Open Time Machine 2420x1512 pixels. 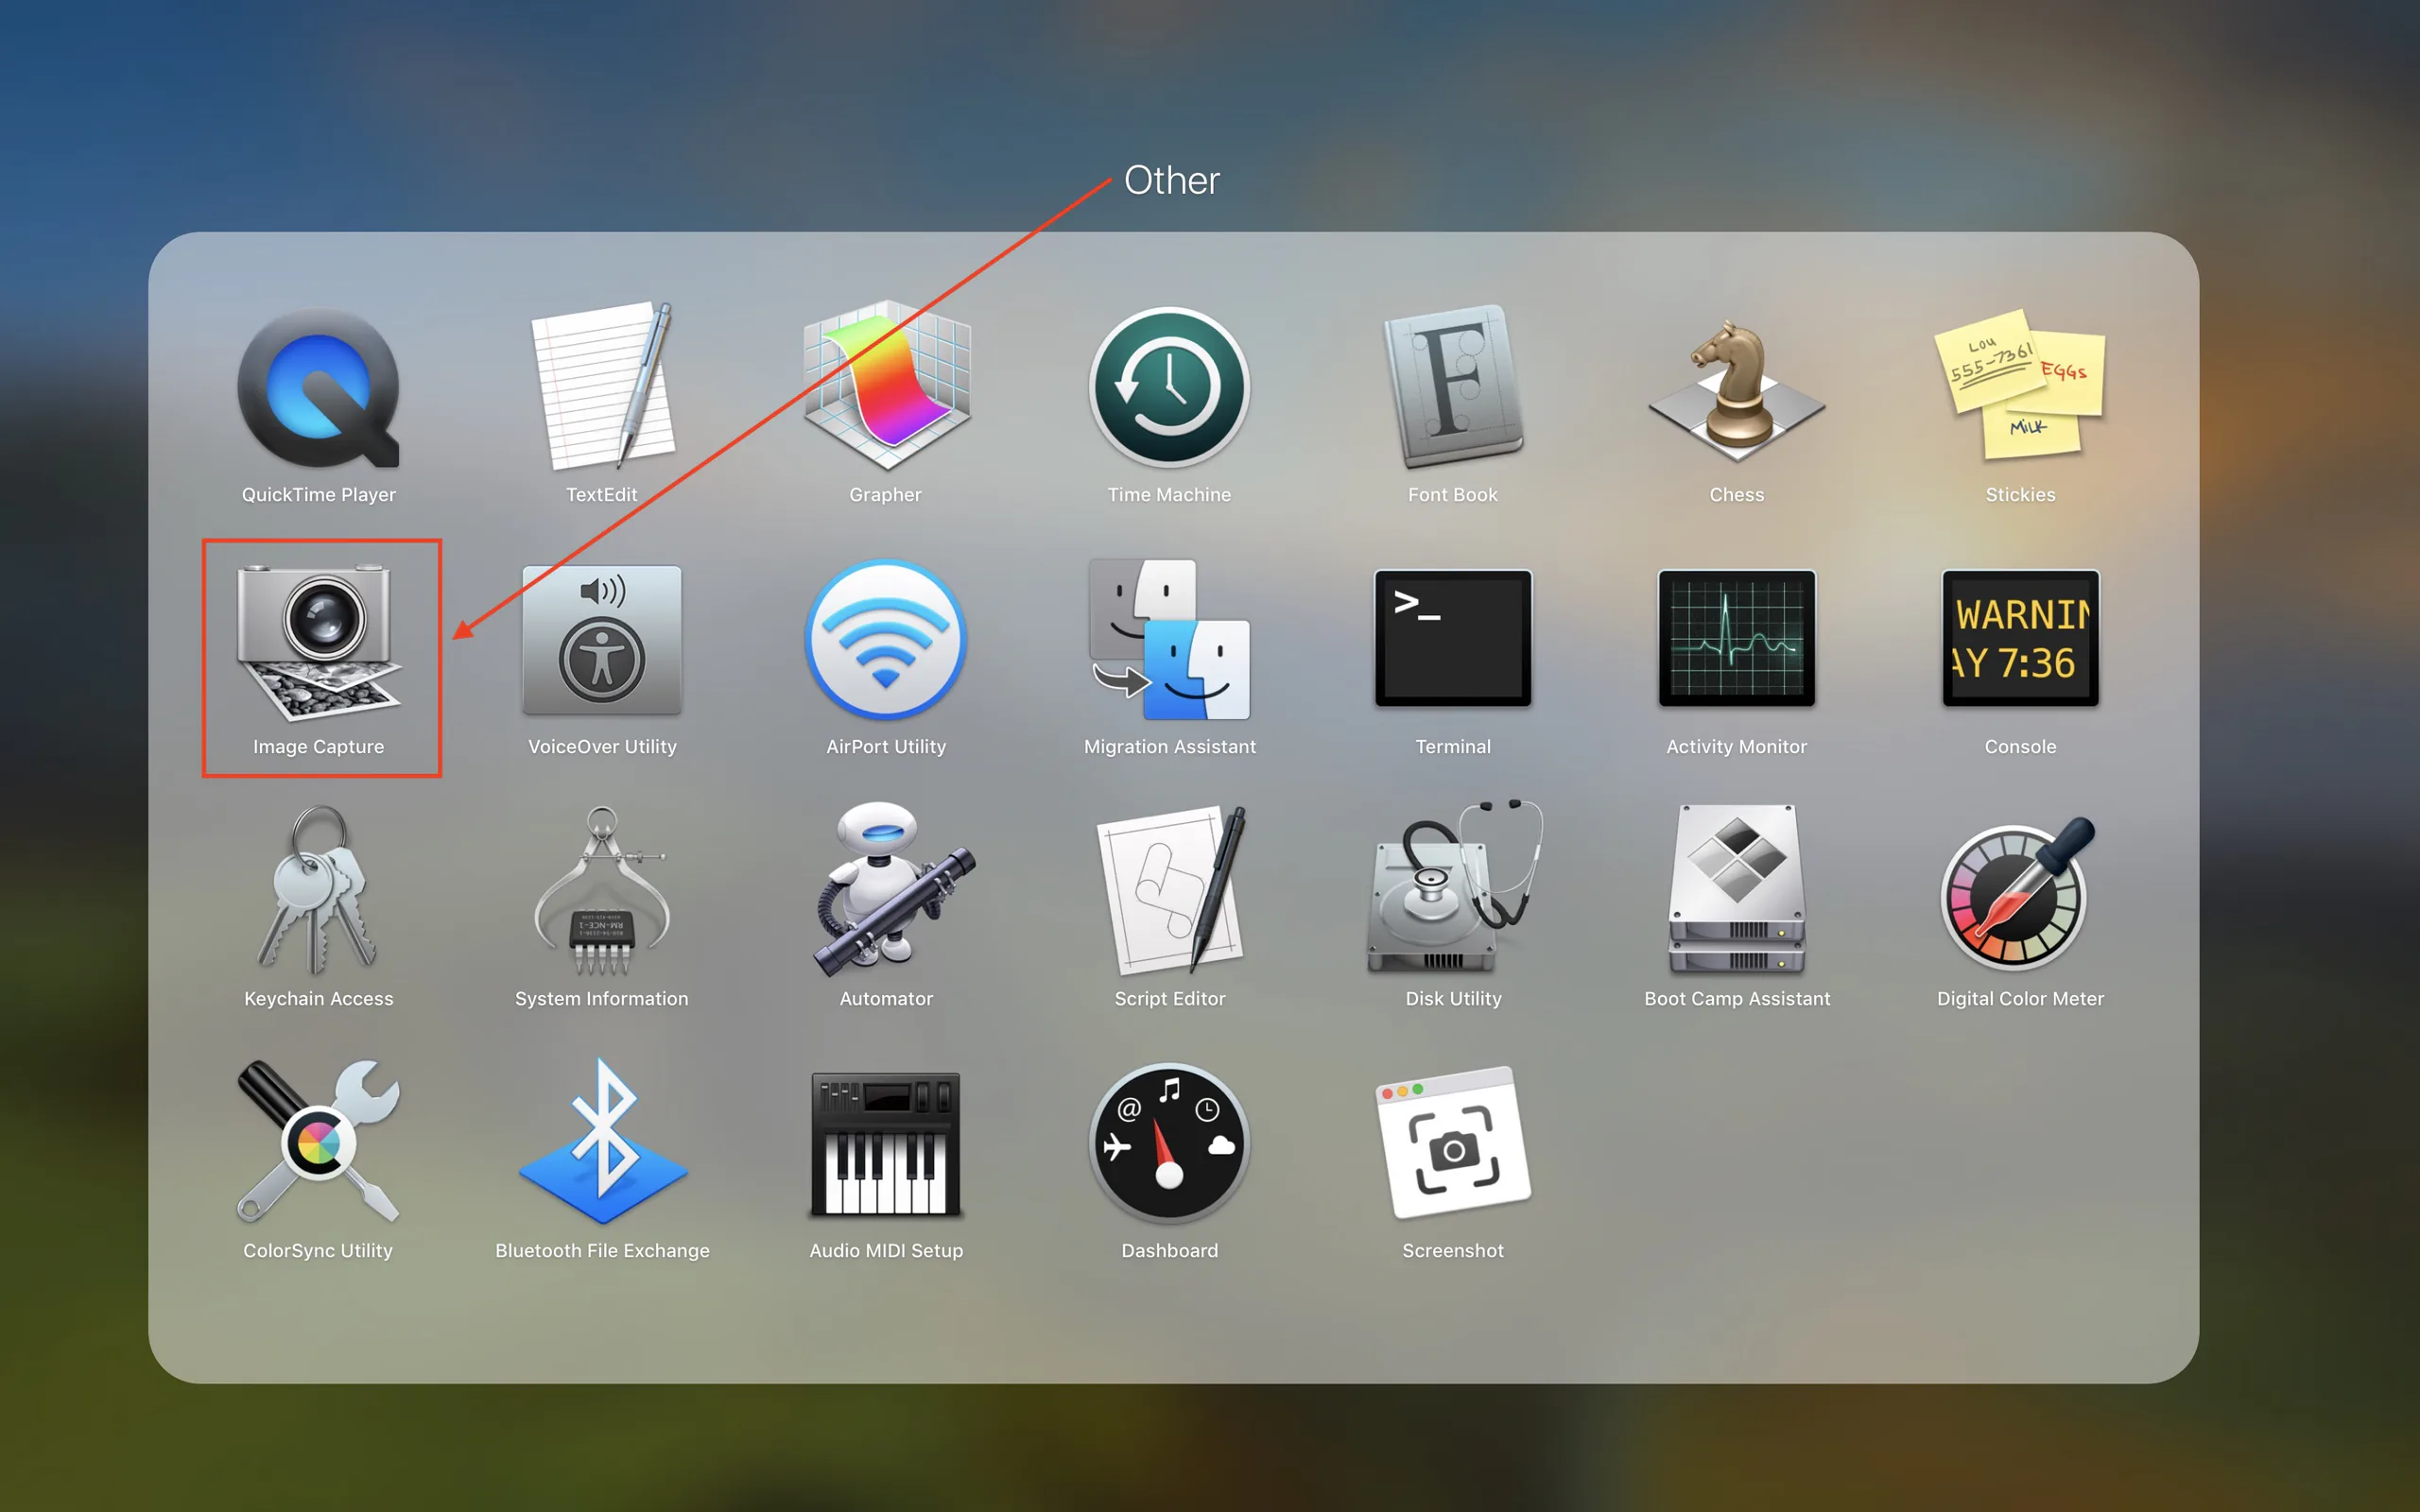(1169, 387)
